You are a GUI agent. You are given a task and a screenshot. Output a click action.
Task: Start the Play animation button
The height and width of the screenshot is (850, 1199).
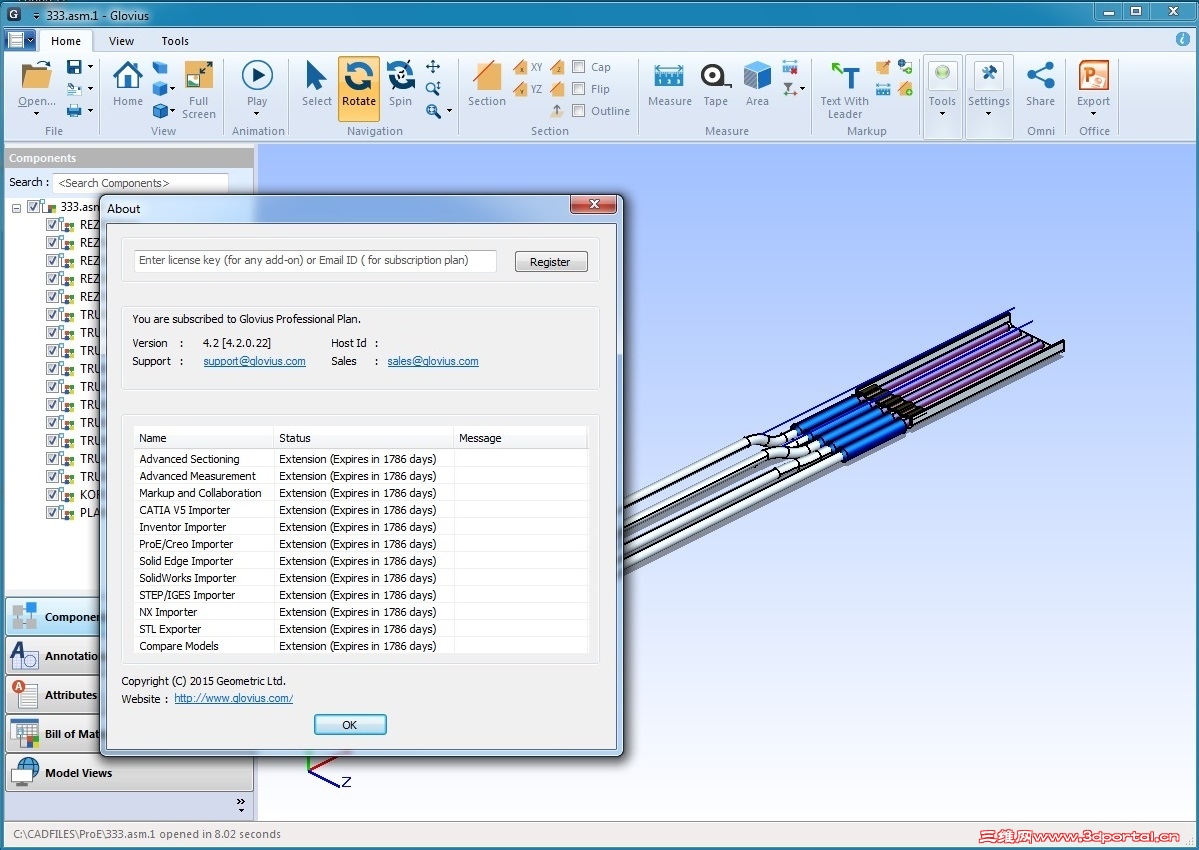(257, 76)
